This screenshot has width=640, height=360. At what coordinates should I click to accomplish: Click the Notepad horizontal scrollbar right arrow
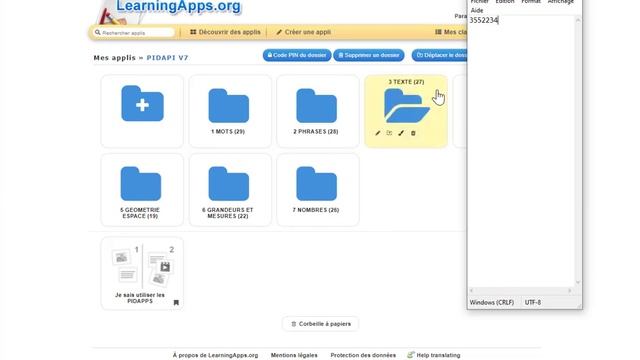click(x=570, y=291)
